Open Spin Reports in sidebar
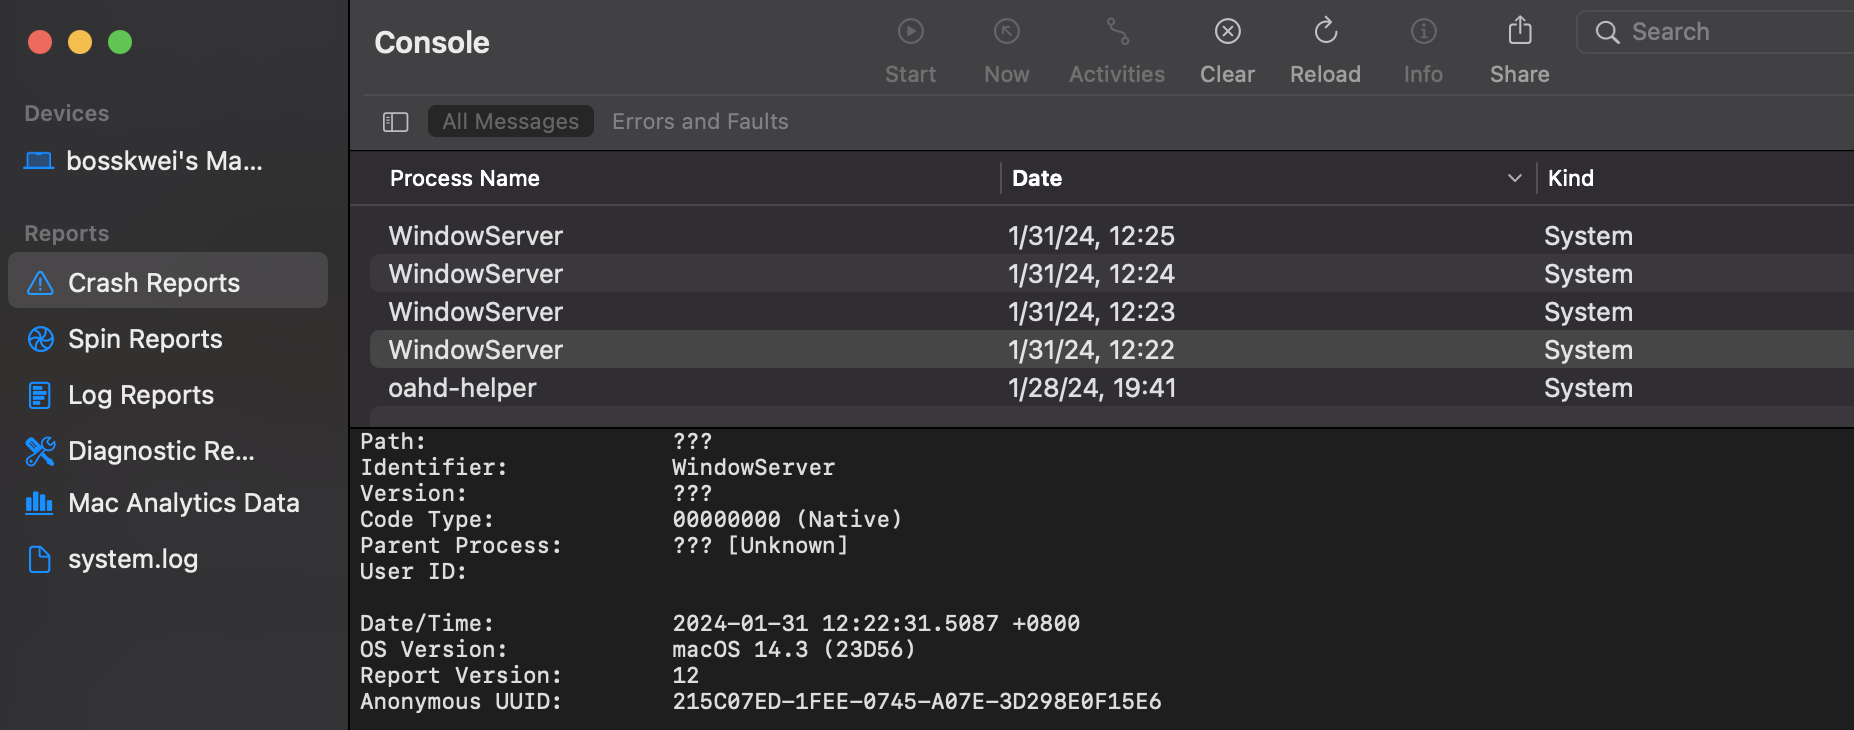Screen dimensions: 1854x730 click(x=145, y=339)
